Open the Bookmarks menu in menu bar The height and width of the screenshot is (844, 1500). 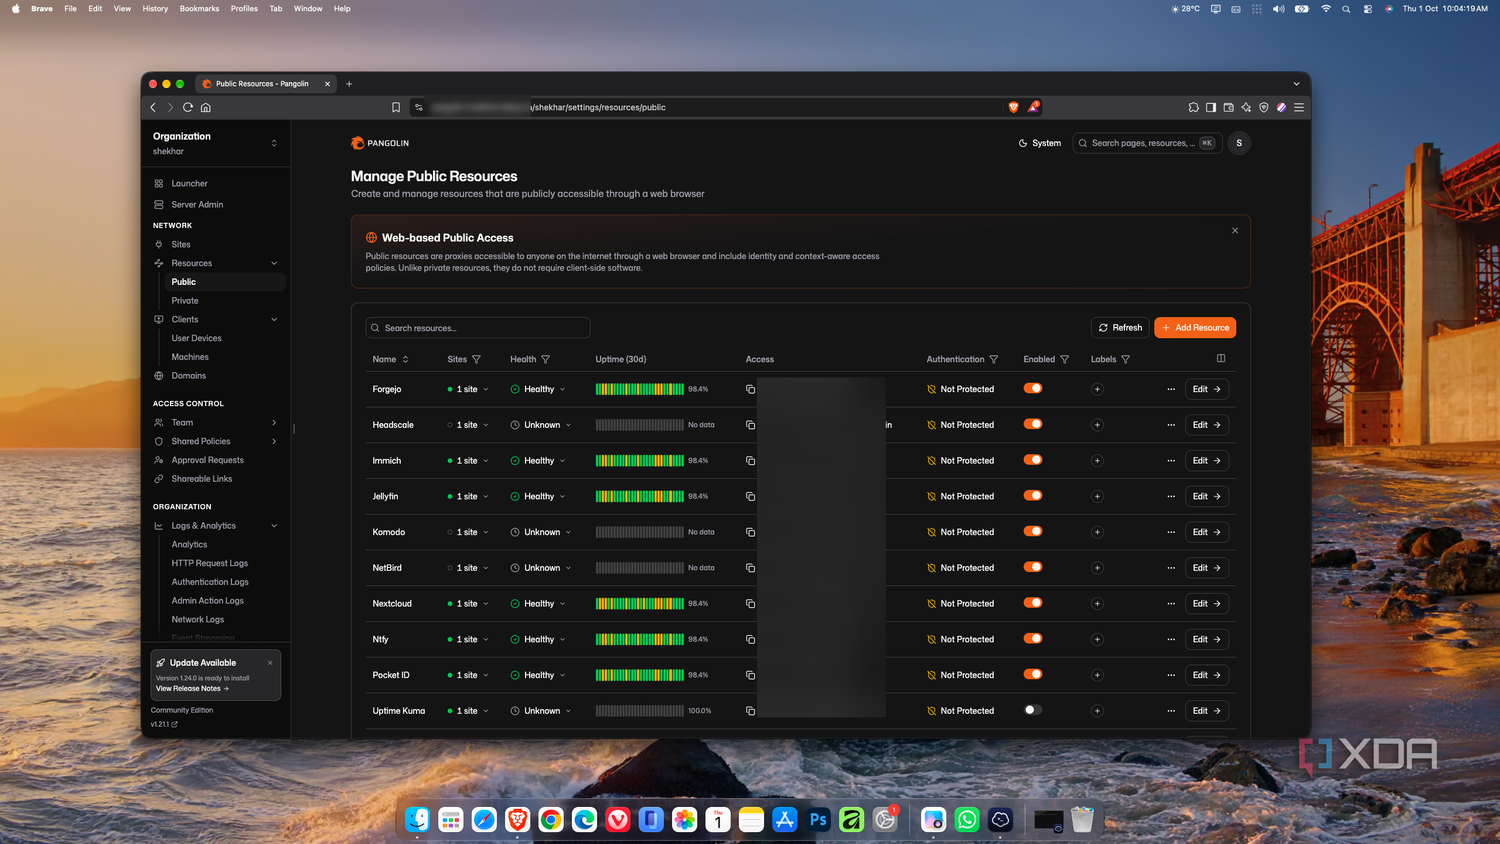tap(199, 8)
